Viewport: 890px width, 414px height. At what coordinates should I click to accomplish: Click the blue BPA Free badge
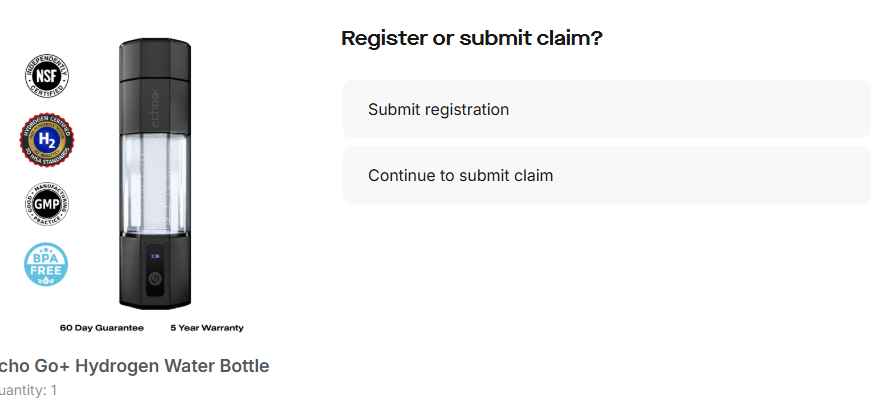pos(46,265)
